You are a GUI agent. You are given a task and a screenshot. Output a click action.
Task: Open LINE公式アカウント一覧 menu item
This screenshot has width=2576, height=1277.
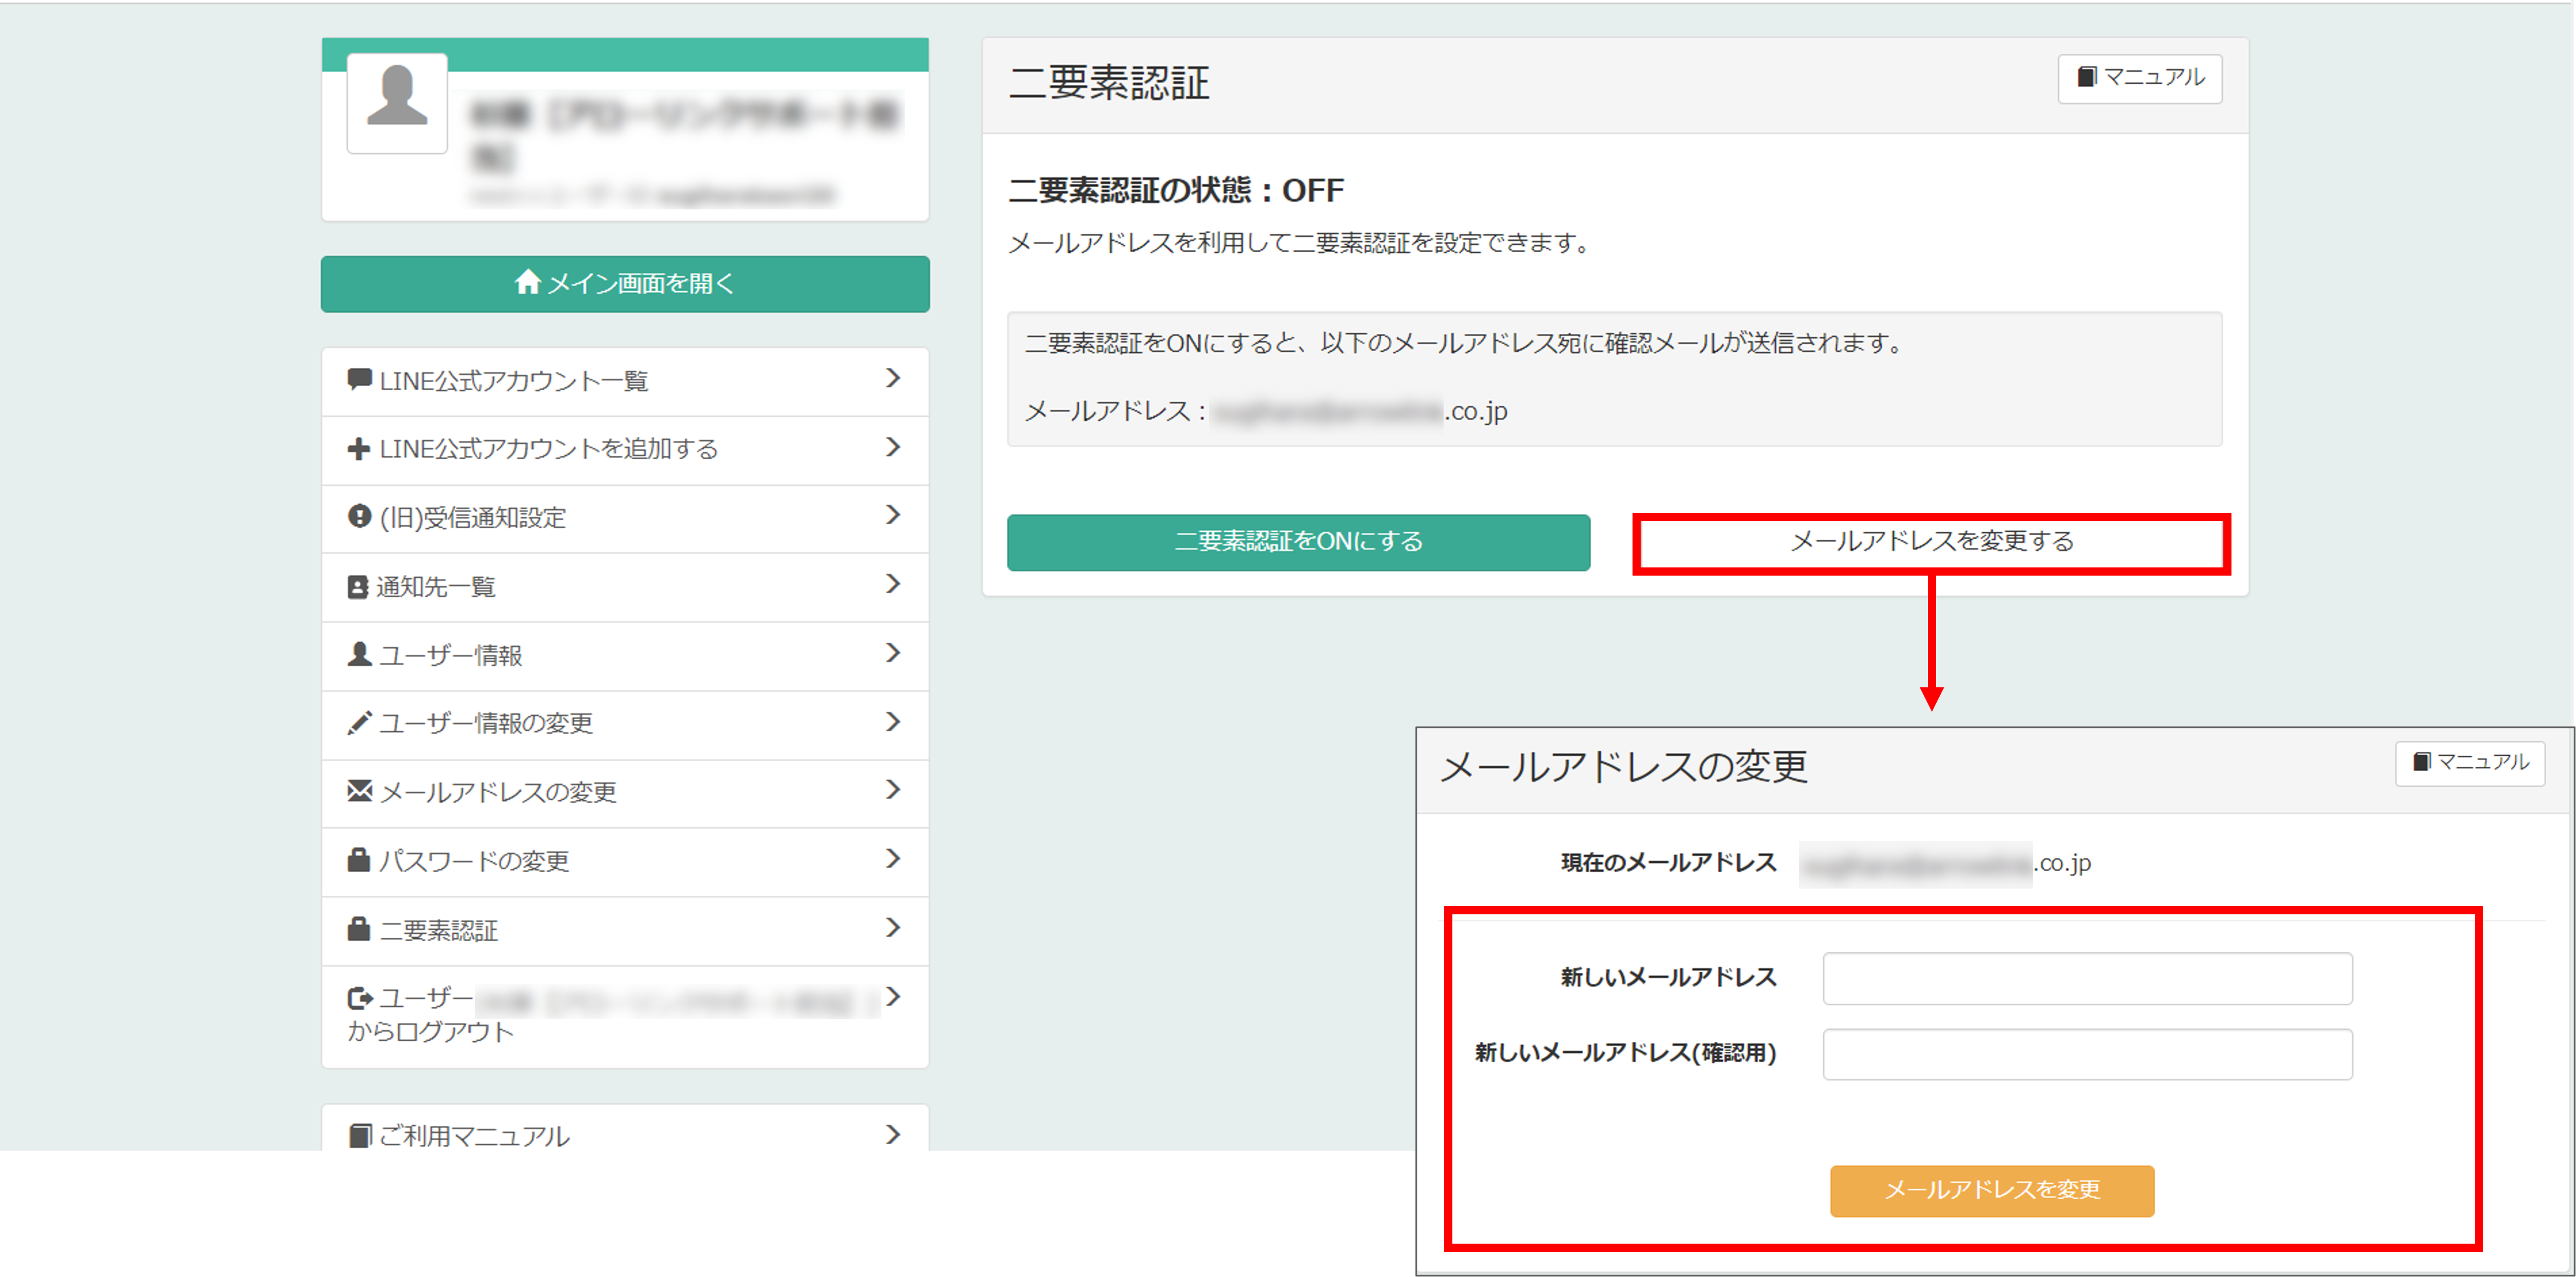pos(625,381)
